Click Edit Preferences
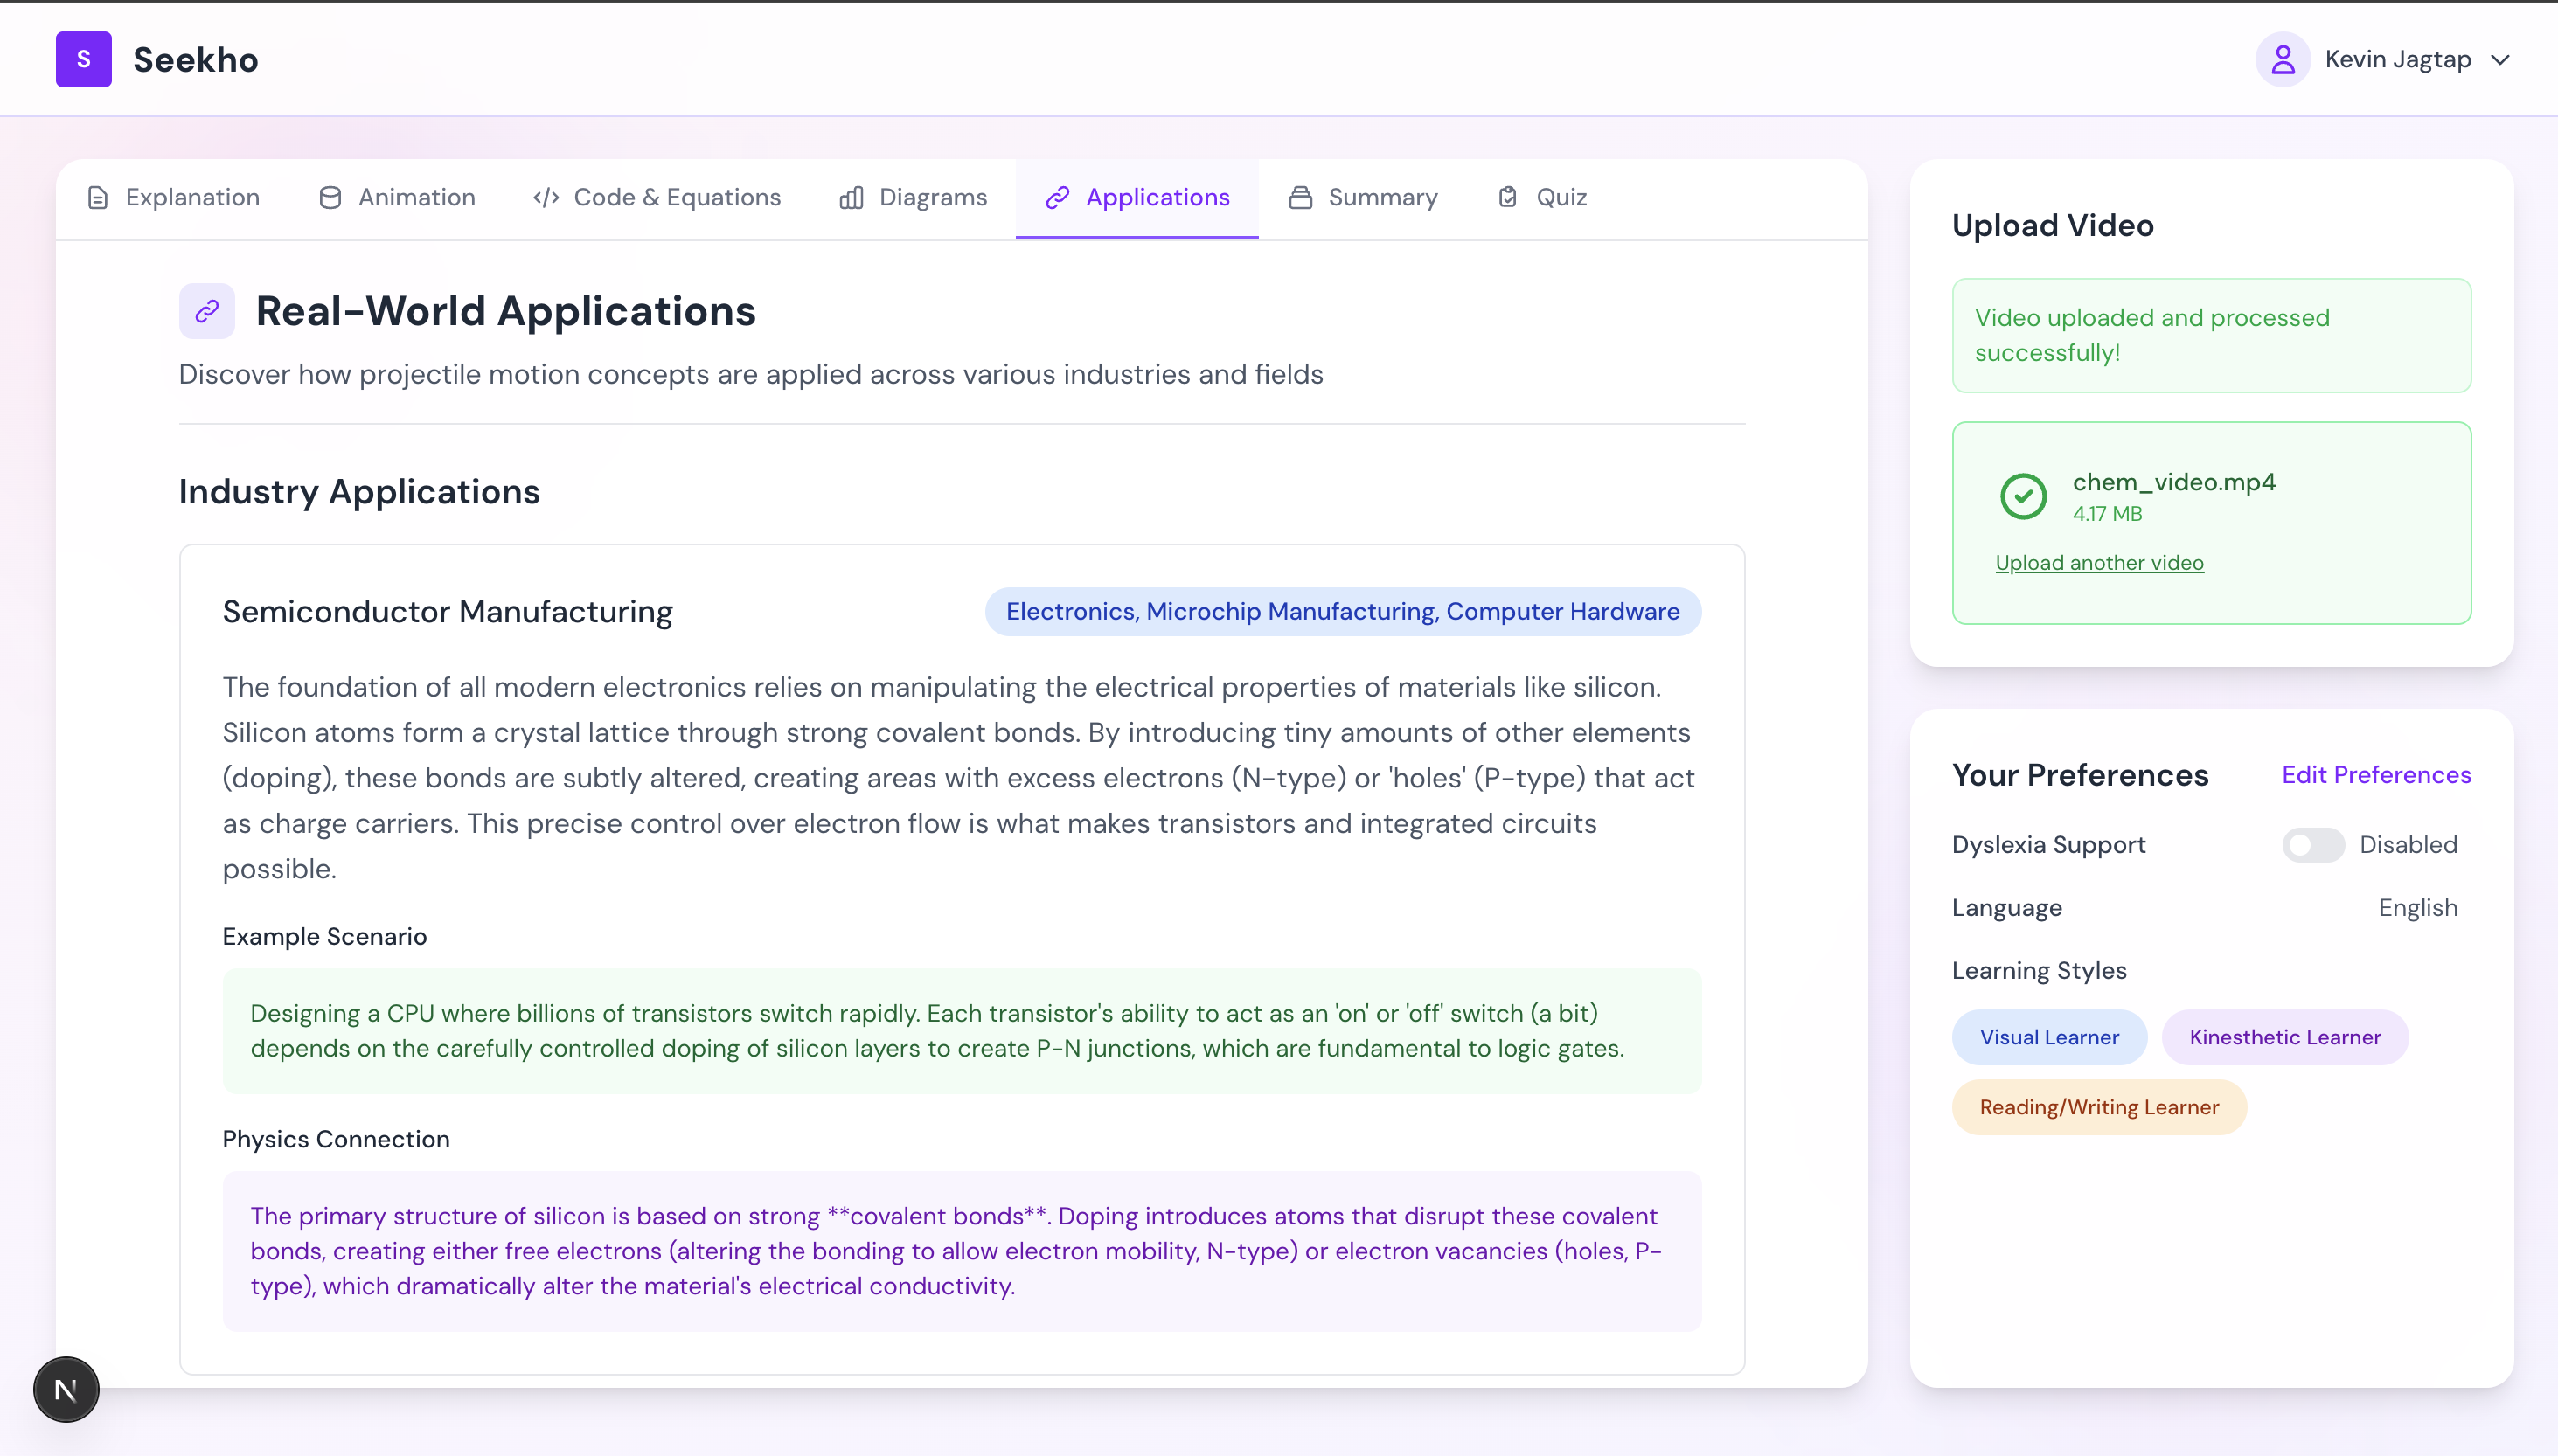Image resolution: width=2558 pixels, height=1456 pixels. (x=2375, y=775)
